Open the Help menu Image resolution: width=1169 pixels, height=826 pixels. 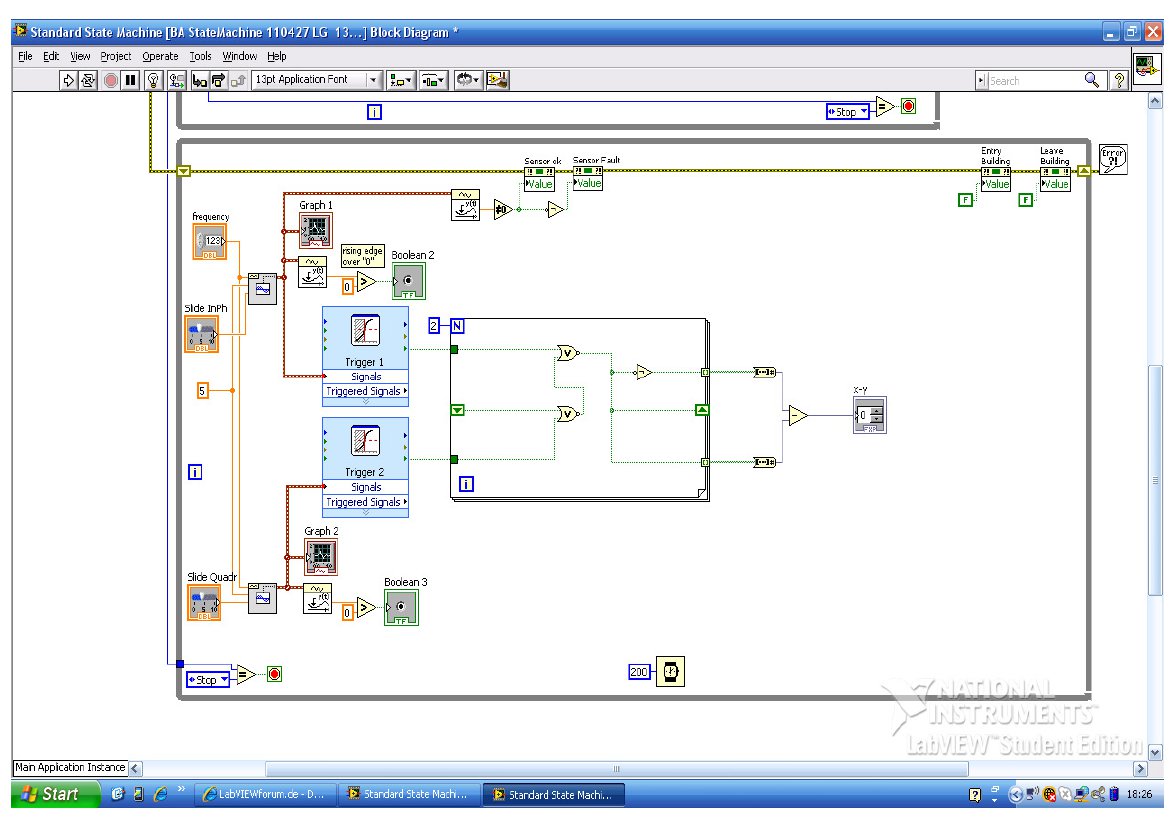[x=277, y=56]
